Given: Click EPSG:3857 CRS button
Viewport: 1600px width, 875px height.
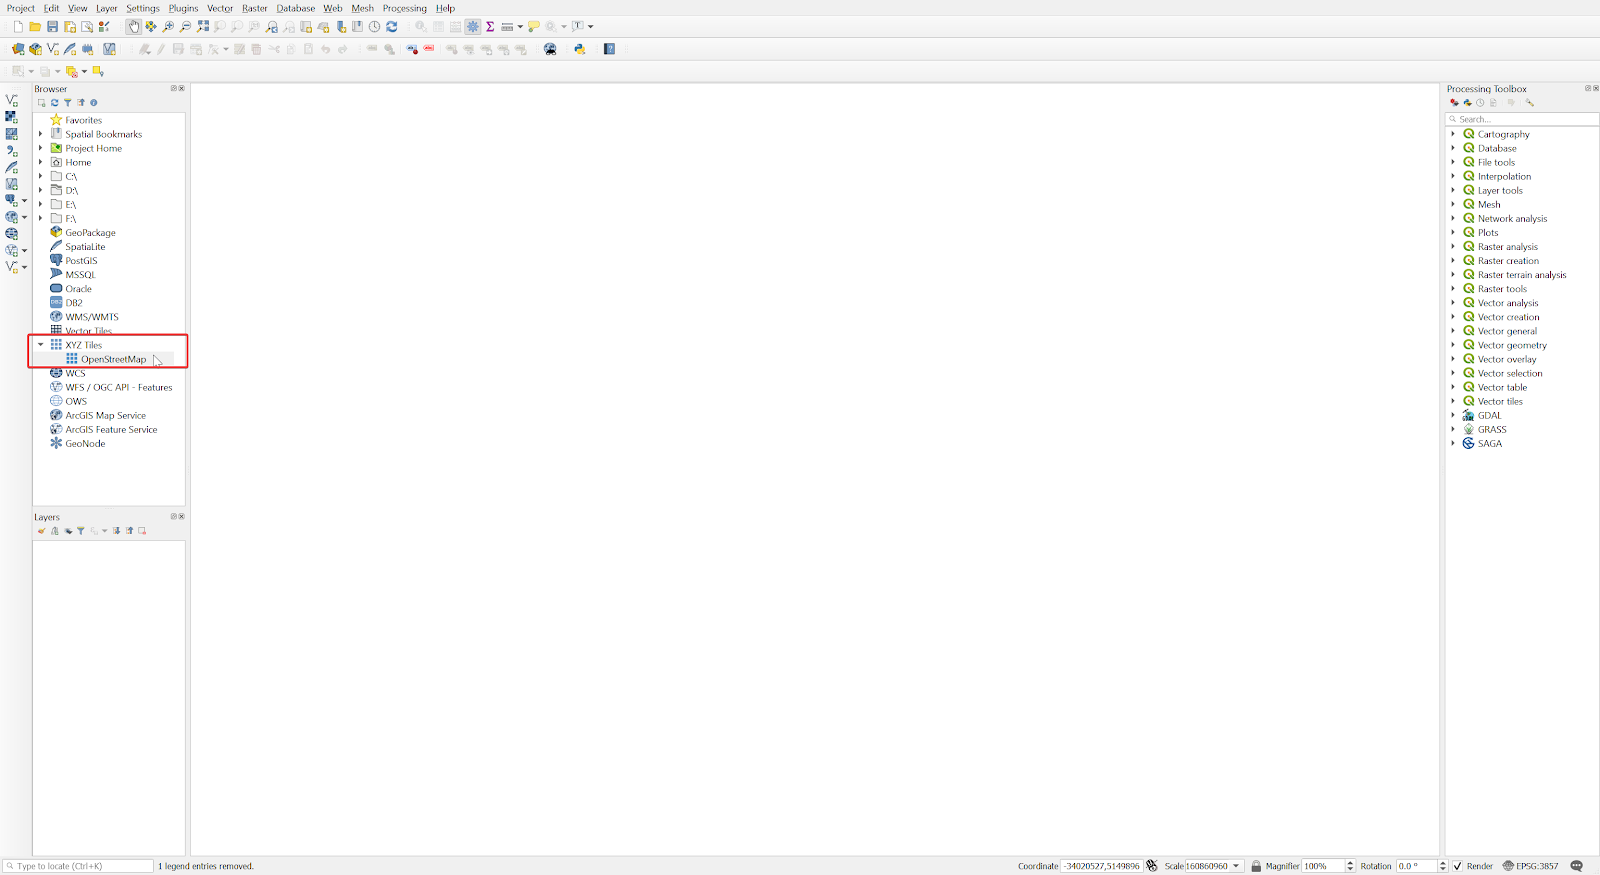Looking at the screenshot, I should pyautogui.click(x=1530, y=866).
